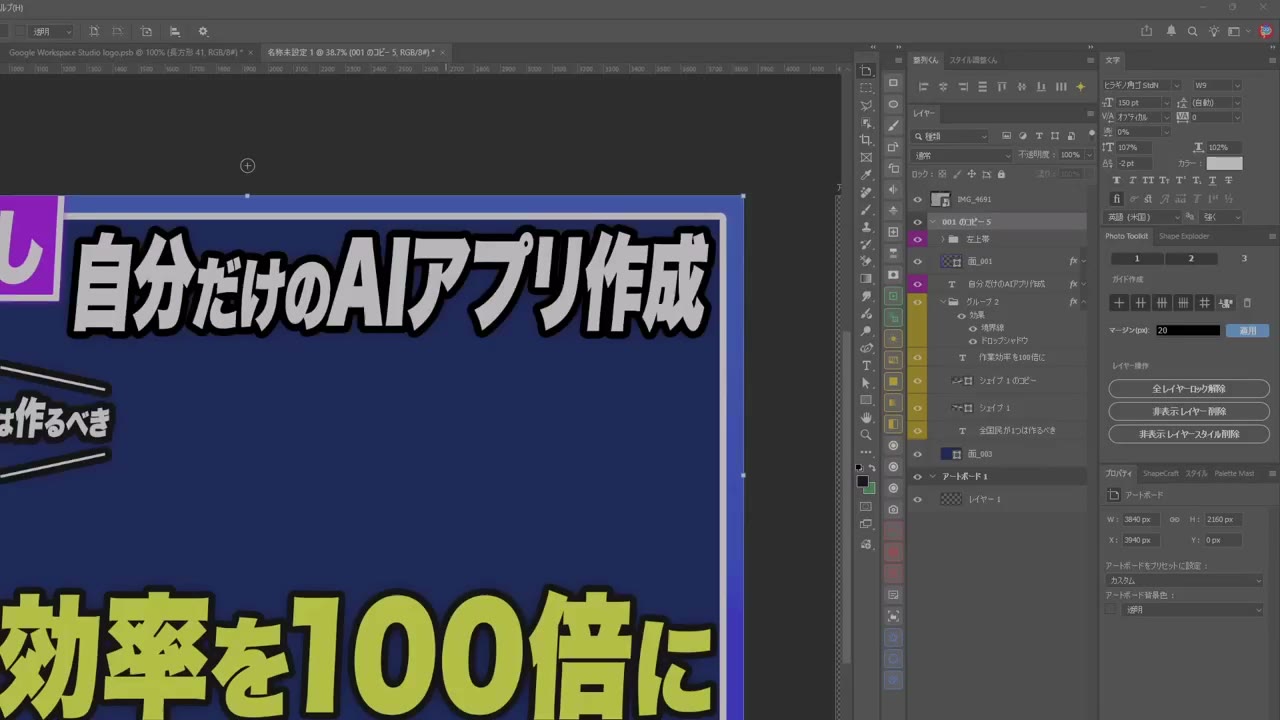Switch to the Palette Maid tab
The width and height of the screenshot is (1280, 720).
[1234, 474]
